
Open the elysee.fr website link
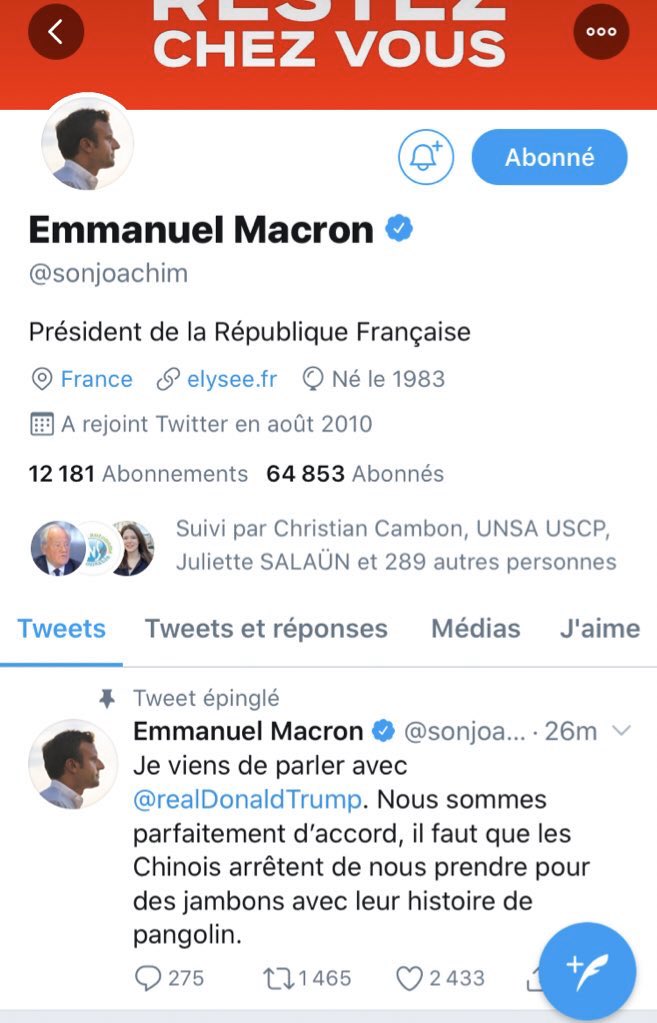point(231,379)
